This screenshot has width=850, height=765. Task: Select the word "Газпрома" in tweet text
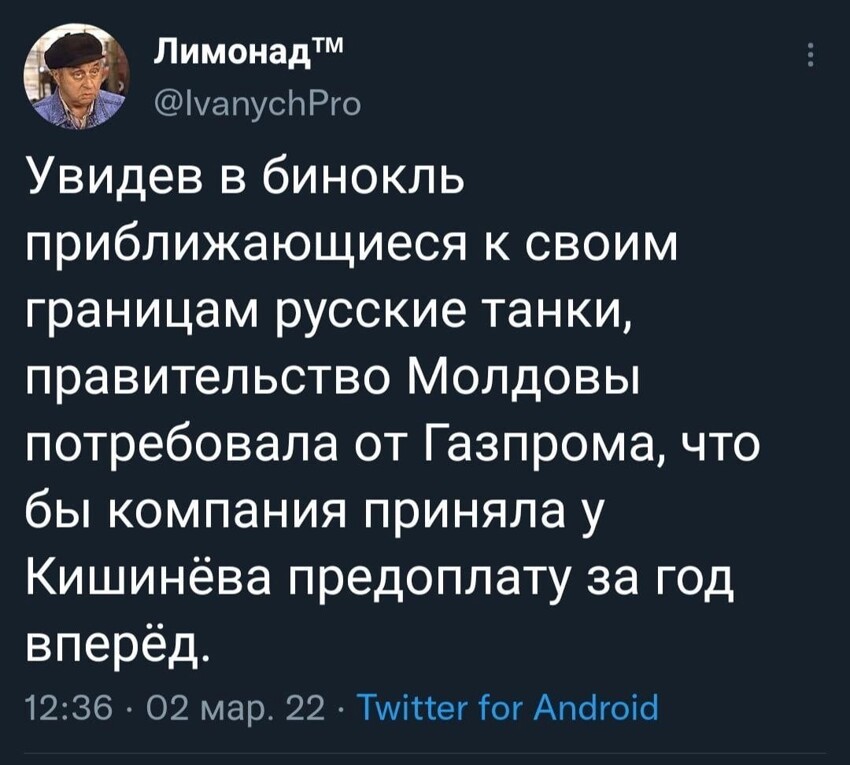coord(544,447)
